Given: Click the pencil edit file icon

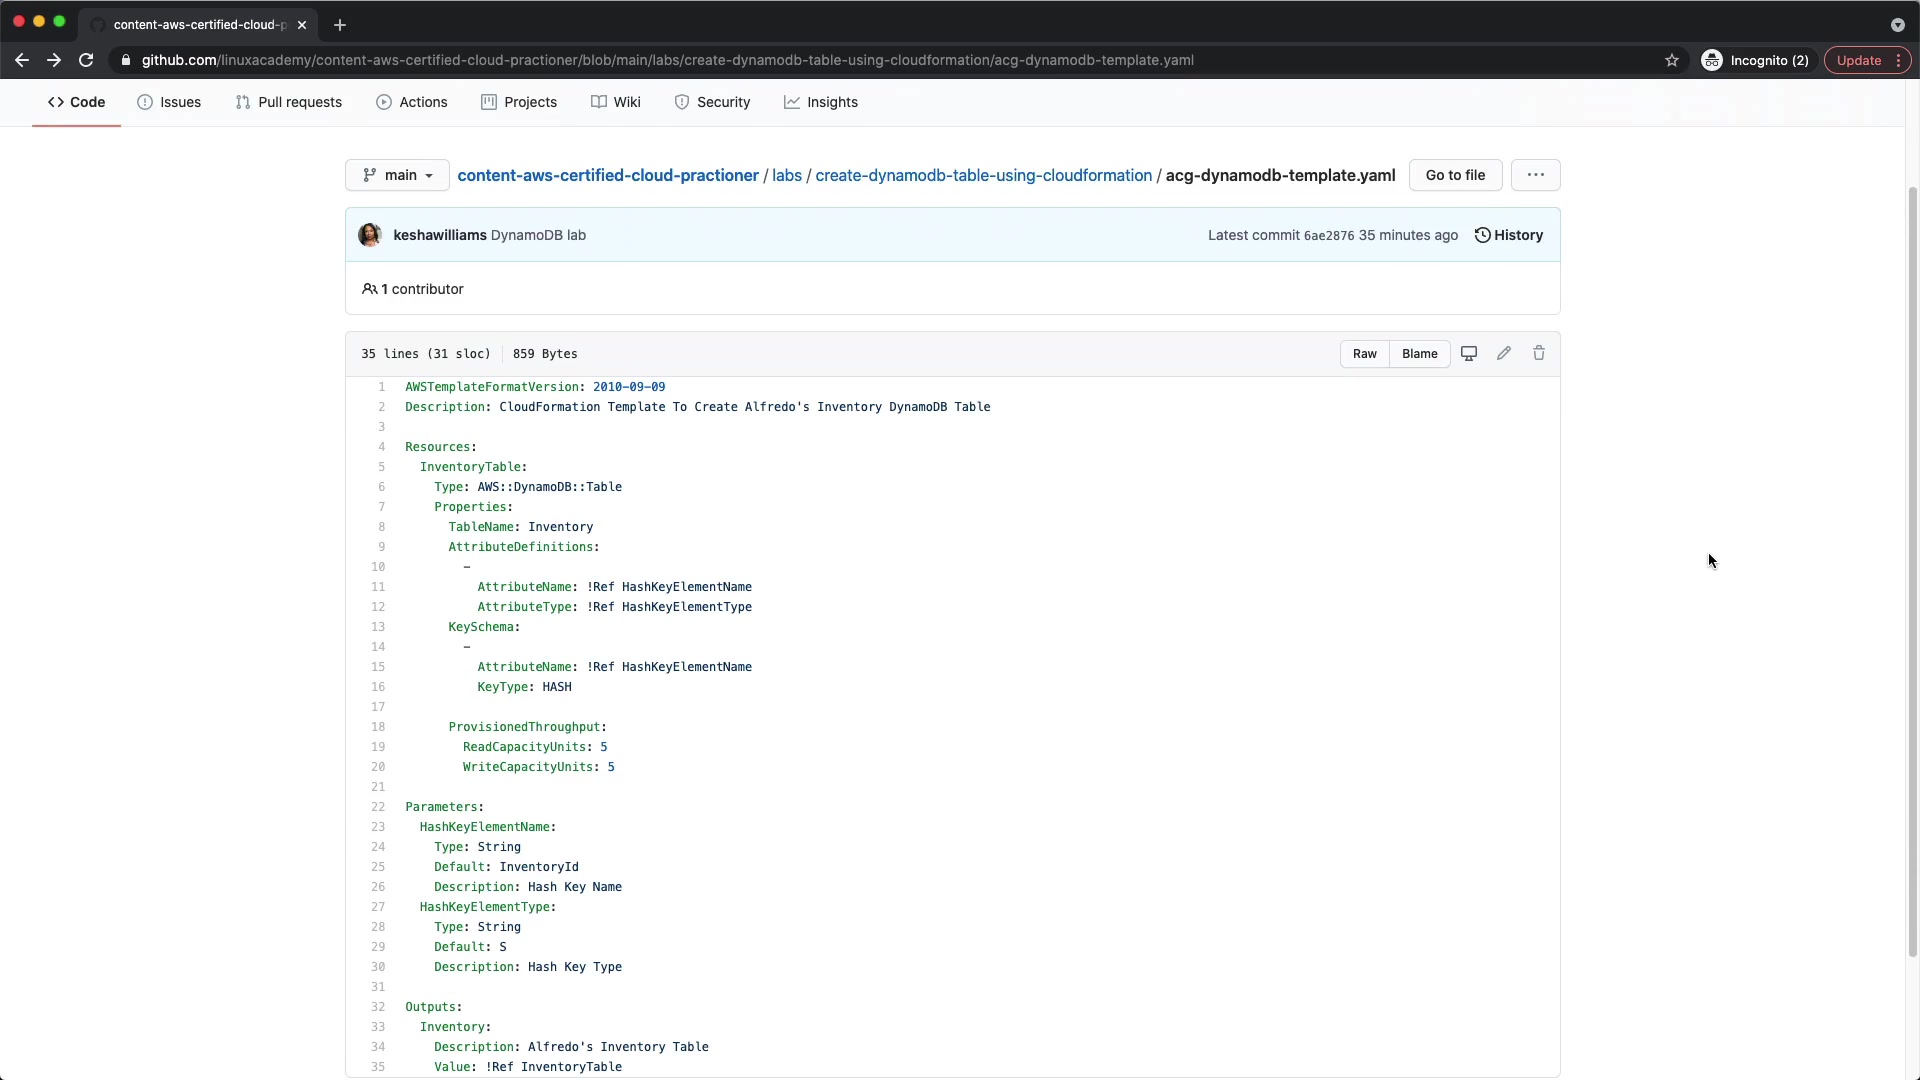Looking at the screenshot, I should coord(1504,354).
